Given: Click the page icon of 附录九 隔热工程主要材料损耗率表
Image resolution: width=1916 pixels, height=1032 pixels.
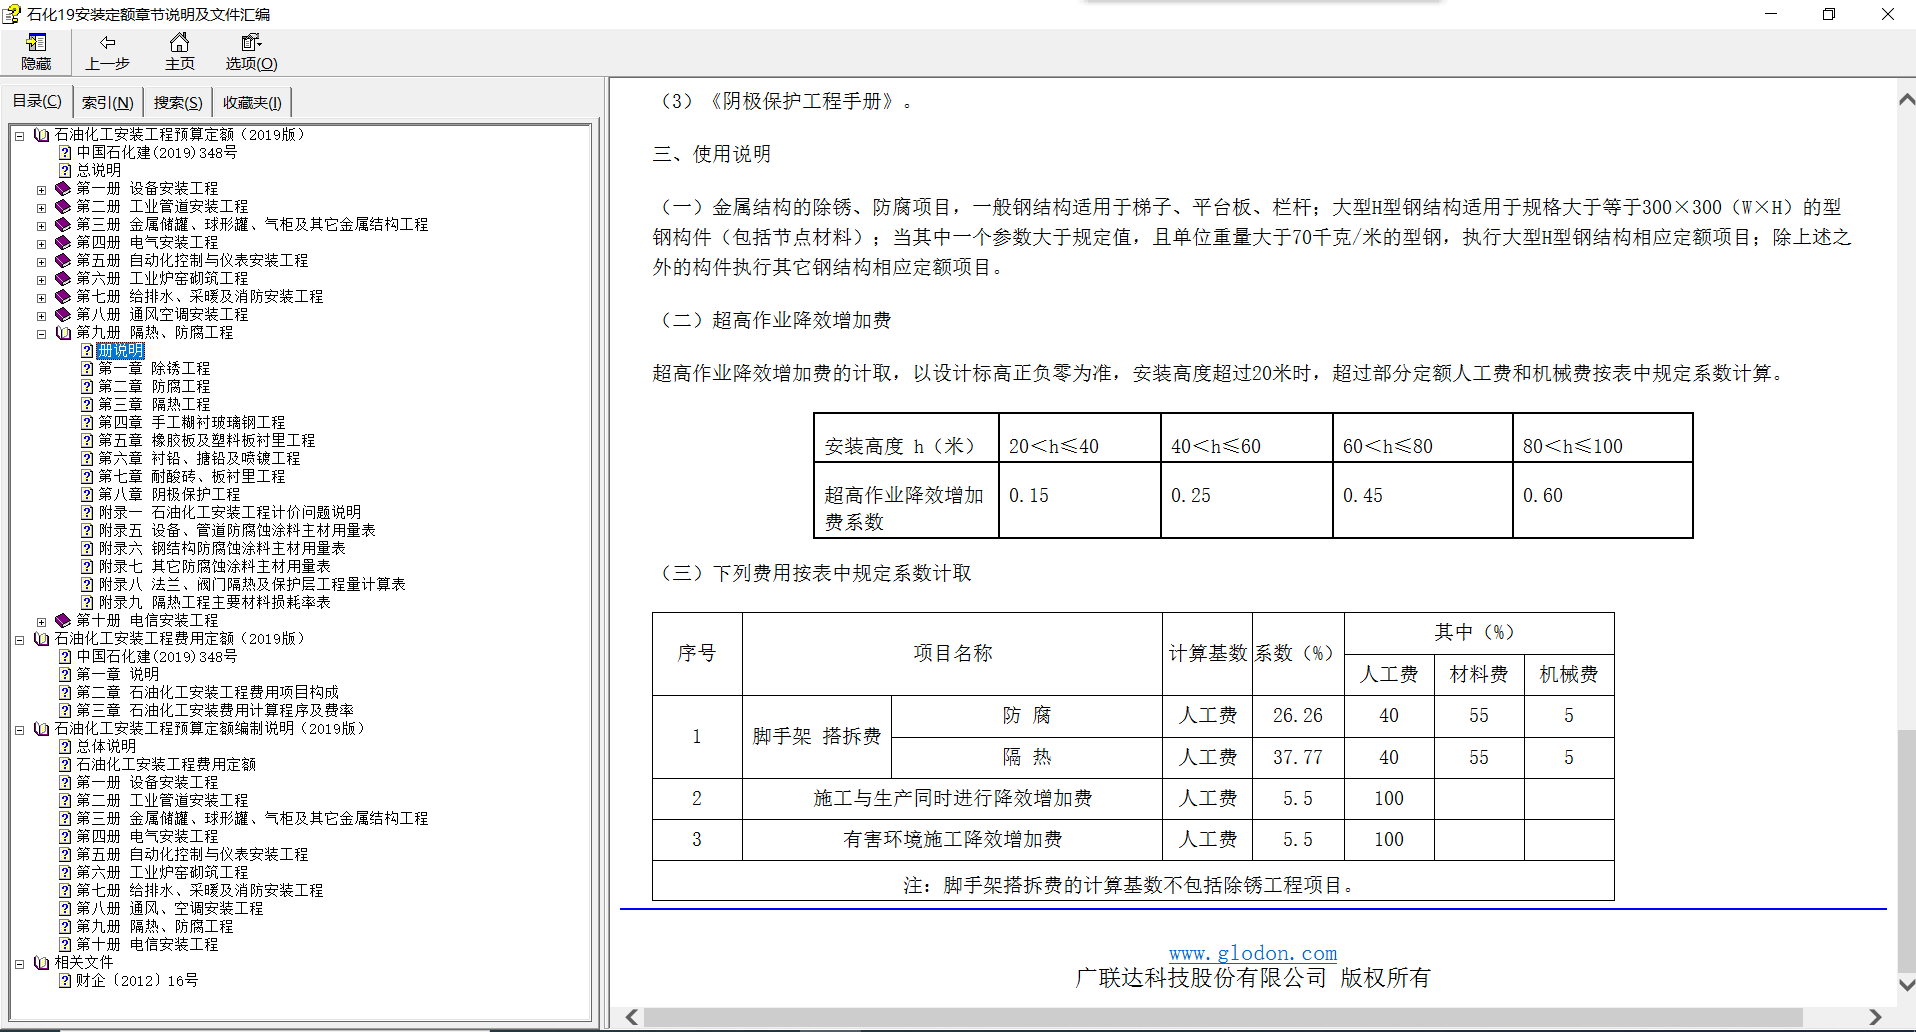Looking at the screenshot, I should tap(87, 602).
